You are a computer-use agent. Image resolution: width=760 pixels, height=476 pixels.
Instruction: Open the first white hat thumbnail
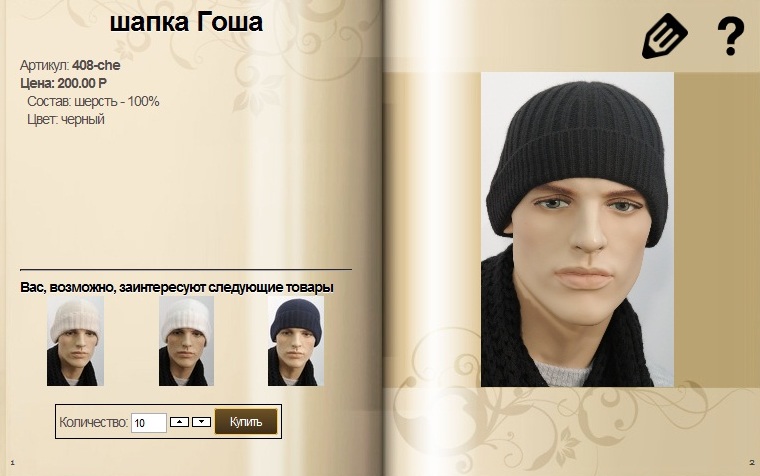coord(75,341)
